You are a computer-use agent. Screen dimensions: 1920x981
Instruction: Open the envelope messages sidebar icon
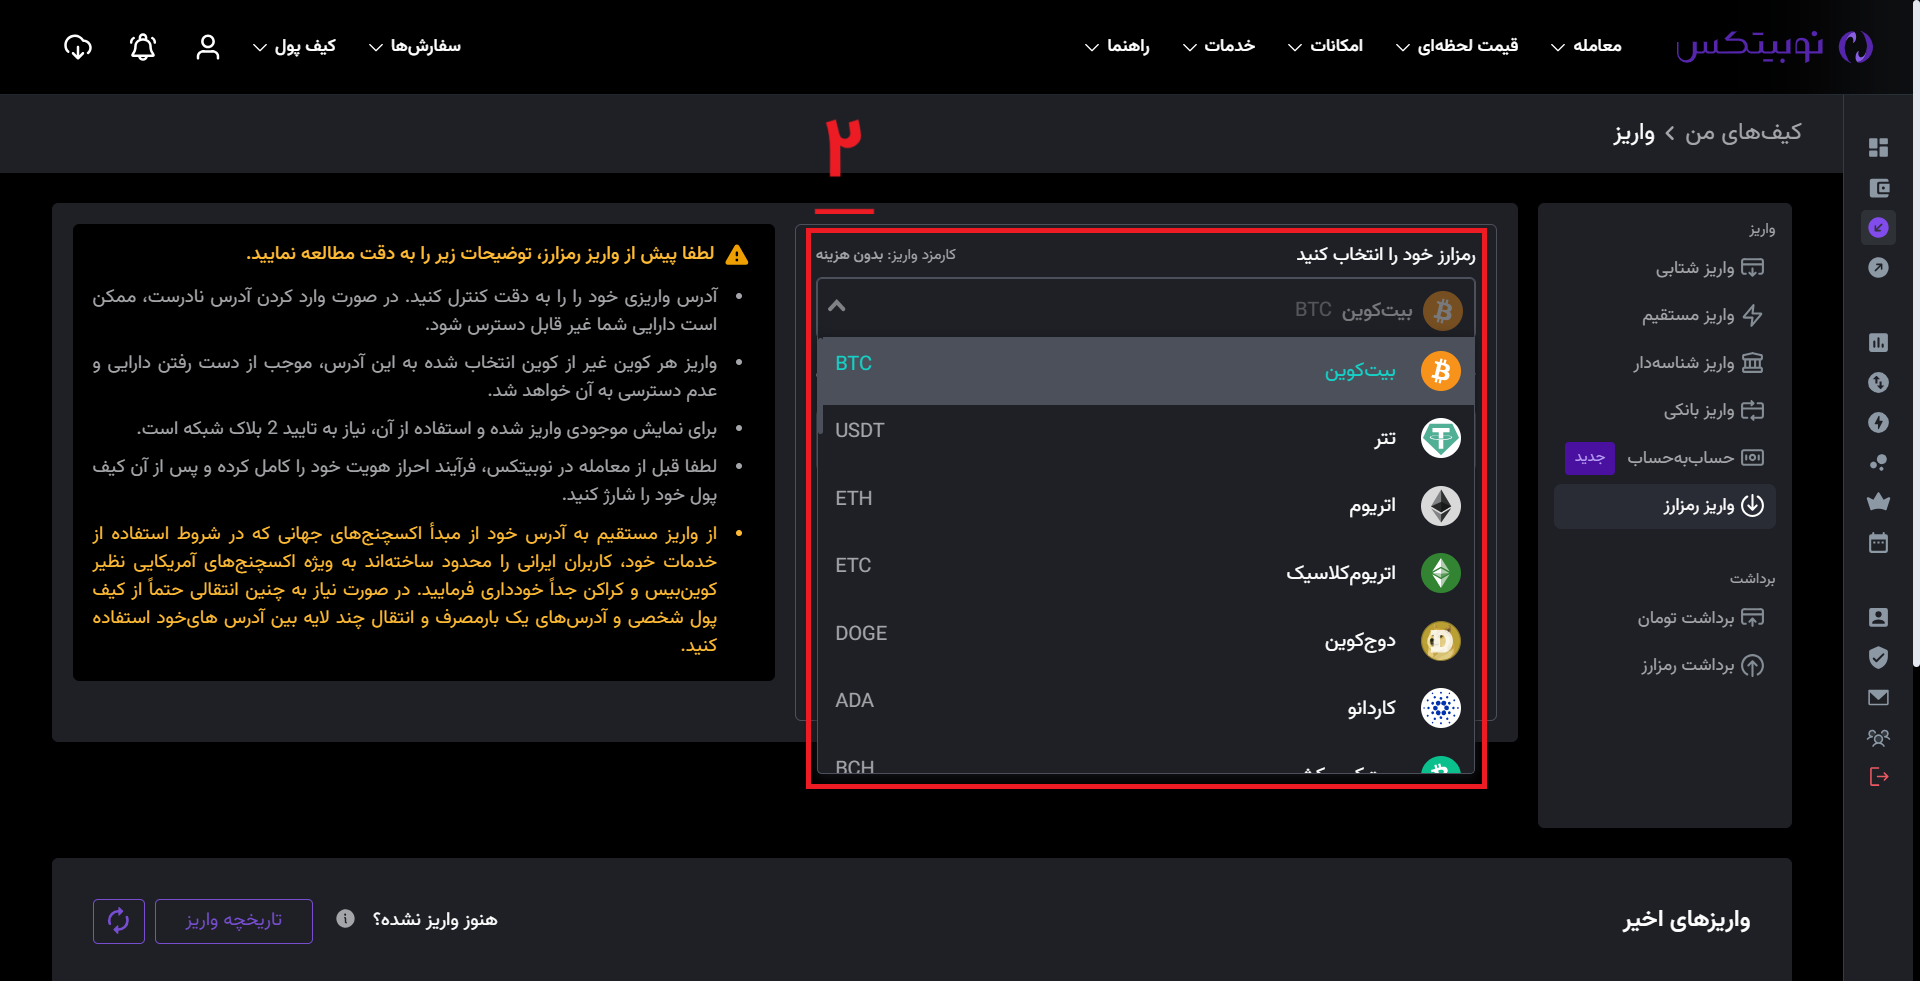point(1878,697)
